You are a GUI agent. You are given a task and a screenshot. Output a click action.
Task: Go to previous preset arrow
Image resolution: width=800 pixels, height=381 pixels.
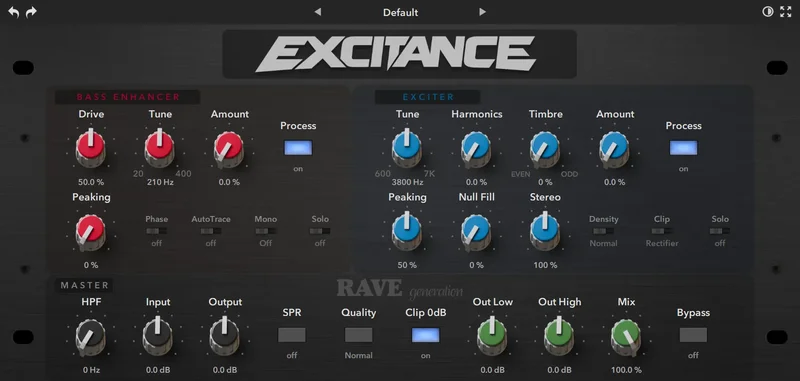(318, 12)
